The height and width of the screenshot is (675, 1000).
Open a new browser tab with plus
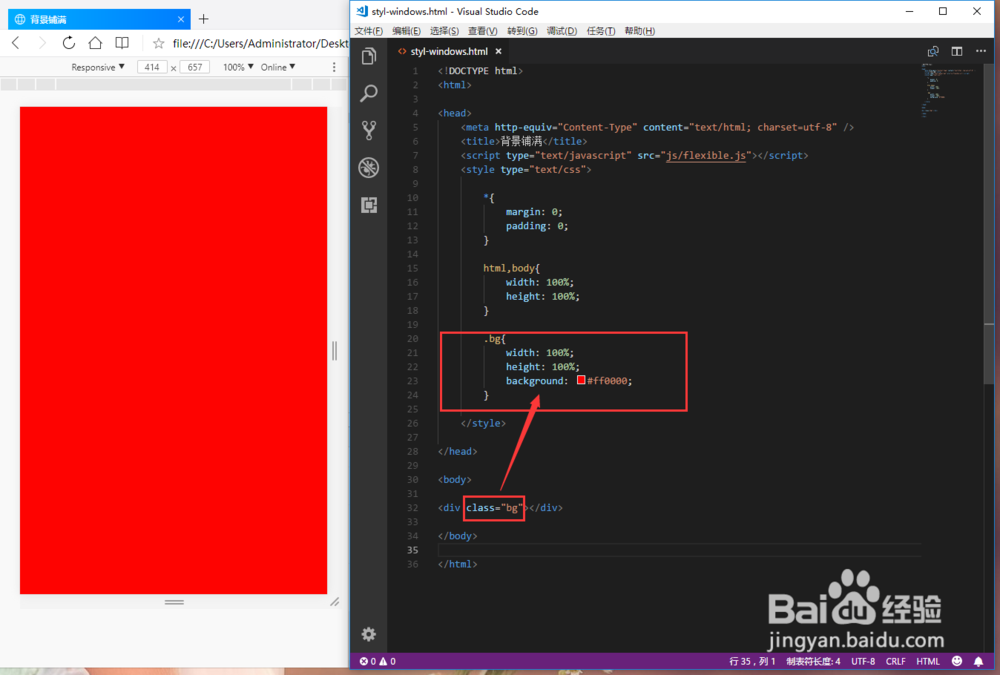pos(203,19)
